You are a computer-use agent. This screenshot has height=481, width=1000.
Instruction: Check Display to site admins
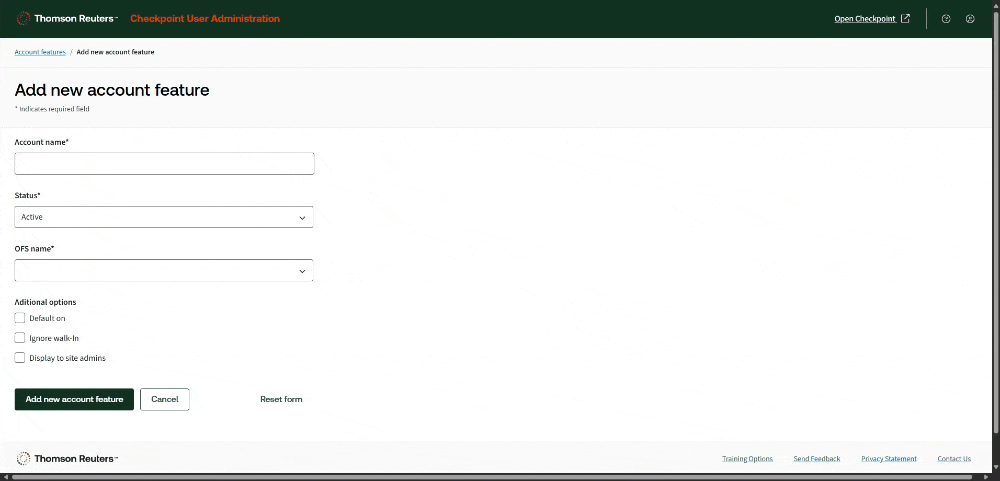tap(20, 358)
